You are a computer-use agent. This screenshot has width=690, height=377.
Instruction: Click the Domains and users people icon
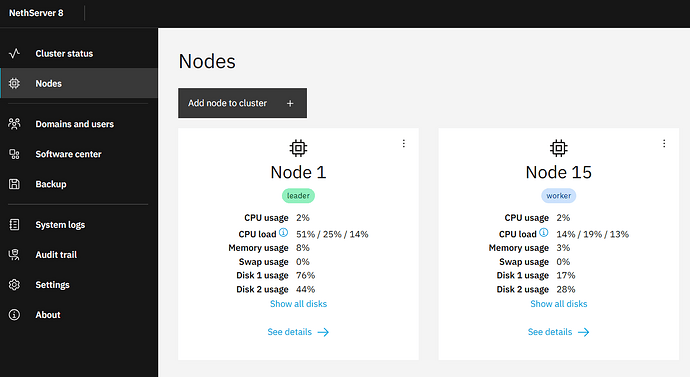pyautogui.click(x=14, y=124)
